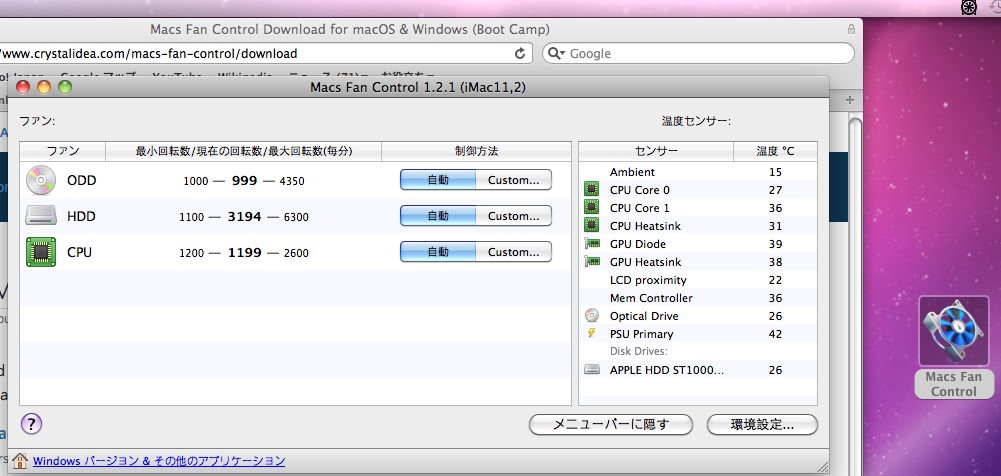Select the APPLE HDD ST1000 label
The height and width of the screenshot is (476, 1001).
click(667, 369)
